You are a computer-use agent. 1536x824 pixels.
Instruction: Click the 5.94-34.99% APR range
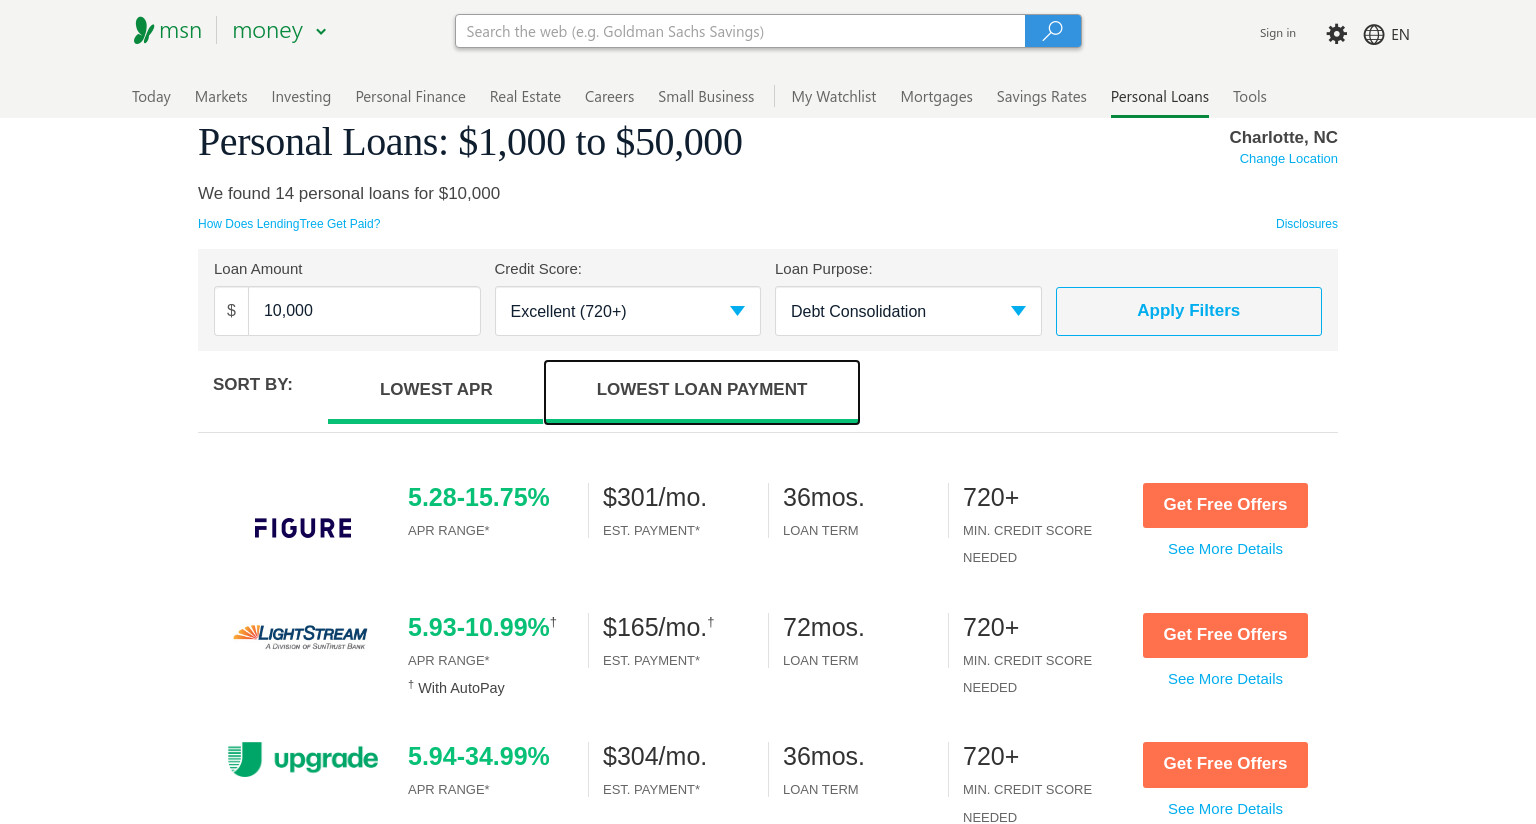tap(478, 756)
